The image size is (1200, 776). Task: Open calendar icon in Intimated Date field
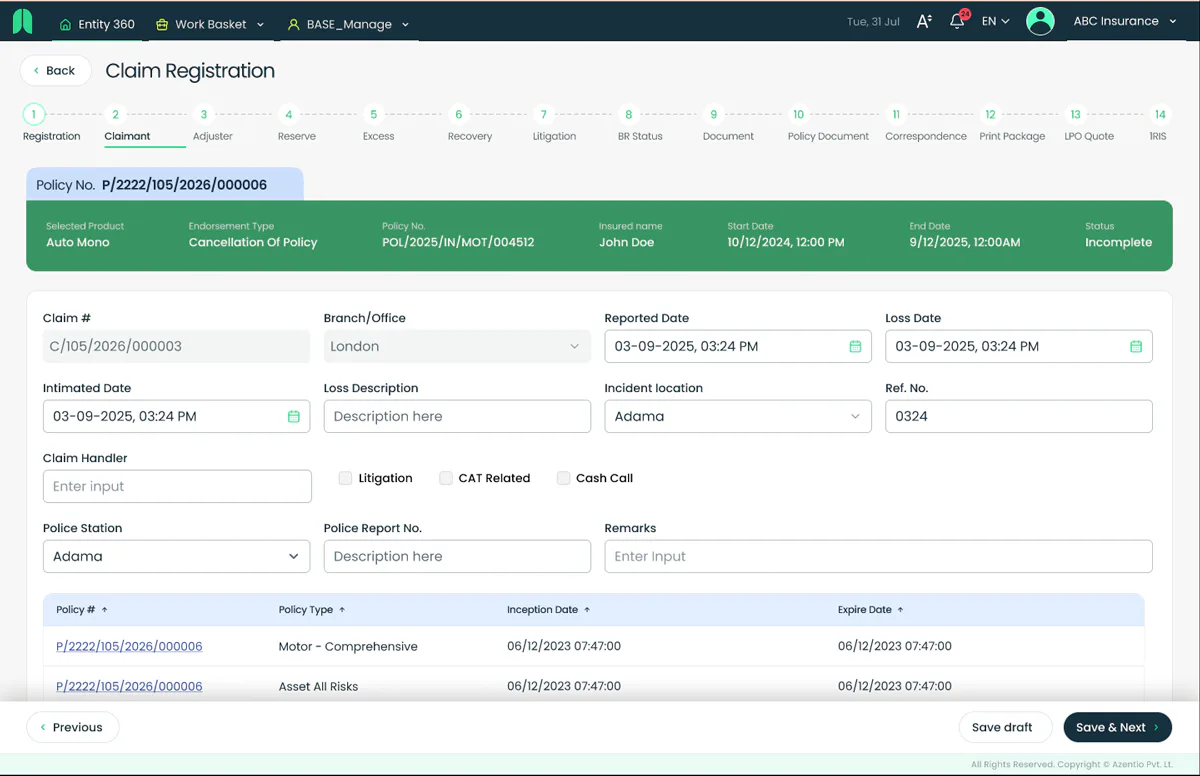(293, 416)
